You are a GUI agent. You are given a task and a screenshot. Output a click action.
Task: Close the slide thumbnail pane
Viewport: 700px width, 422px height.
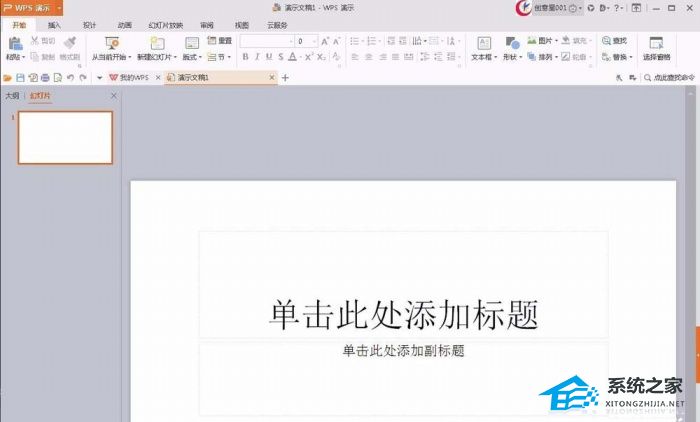(x=114, y=96)
